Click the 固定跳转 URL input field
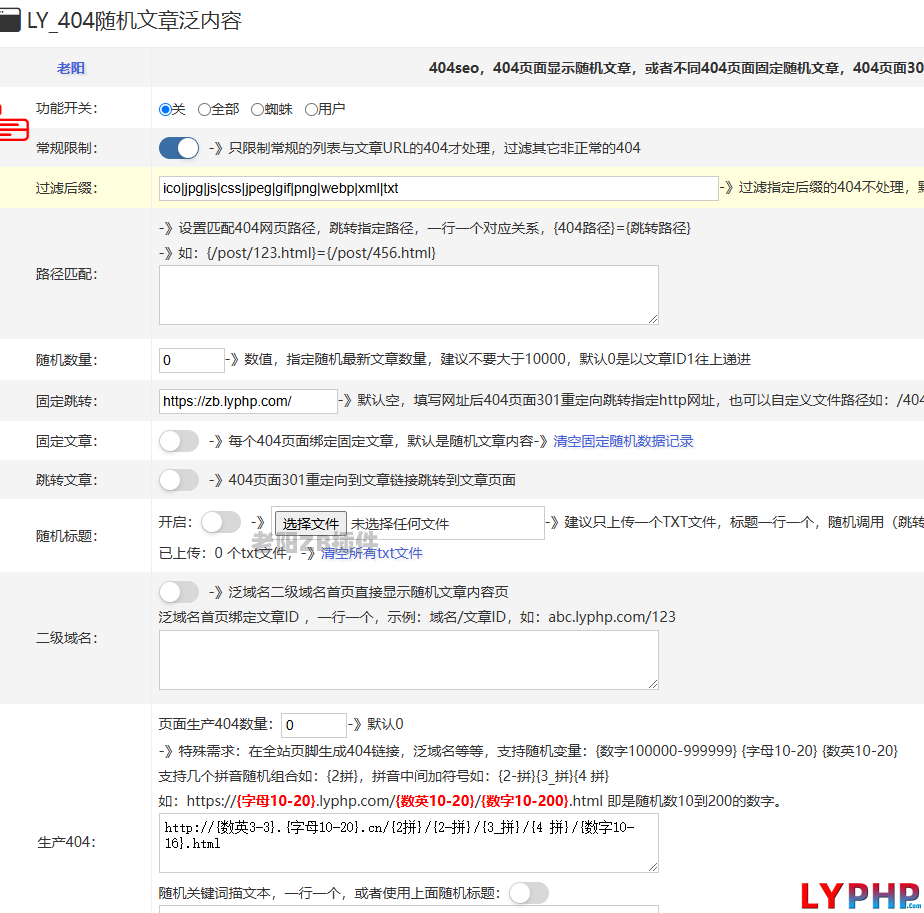The height and width of the screenshot is (913, 924). pyautogui.click(x=248, y=401)
